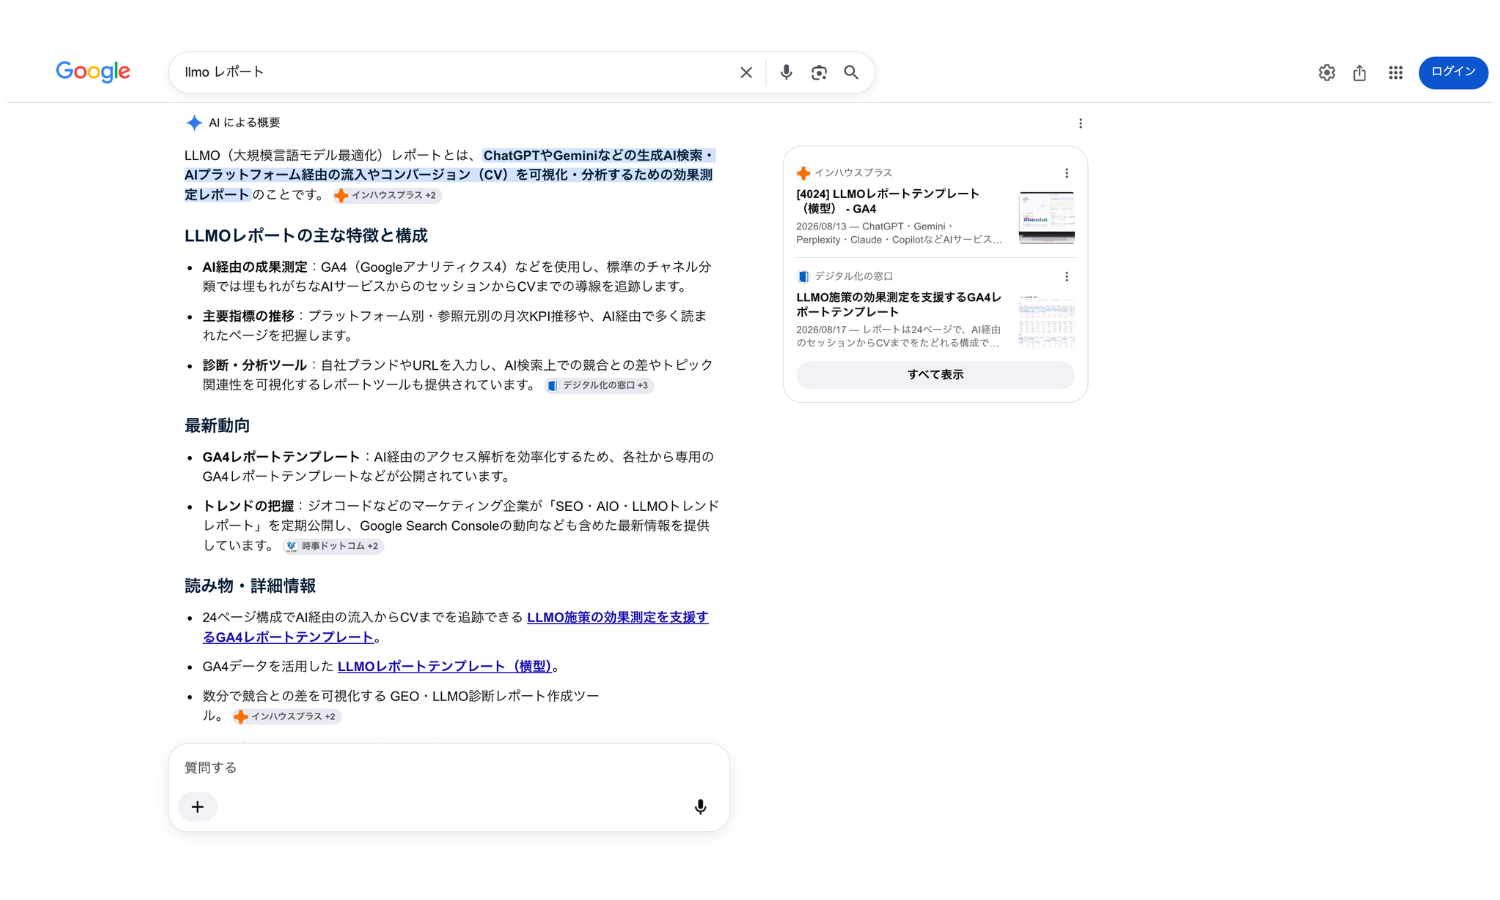Viewport: 1500px width, 900px height.
Task: Click bold text トレンドの把握
Action: coord(249,506)
